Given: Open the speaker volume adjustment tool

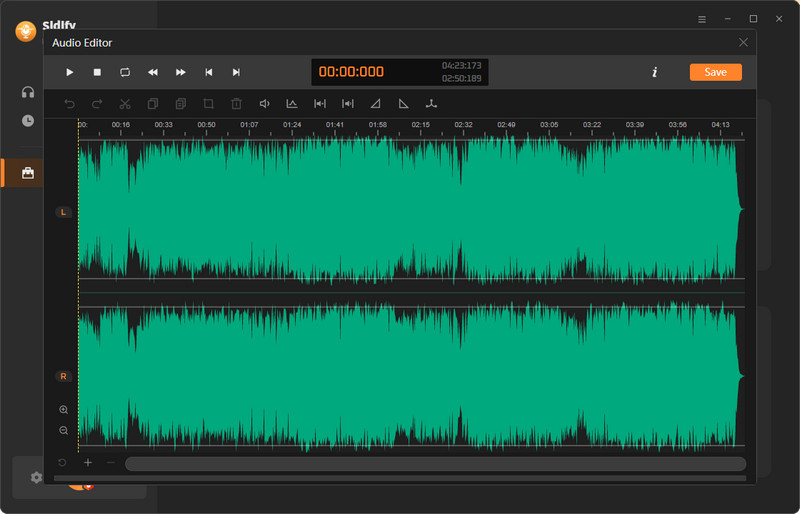Looking at the screenshot, I should pos(264,104).
